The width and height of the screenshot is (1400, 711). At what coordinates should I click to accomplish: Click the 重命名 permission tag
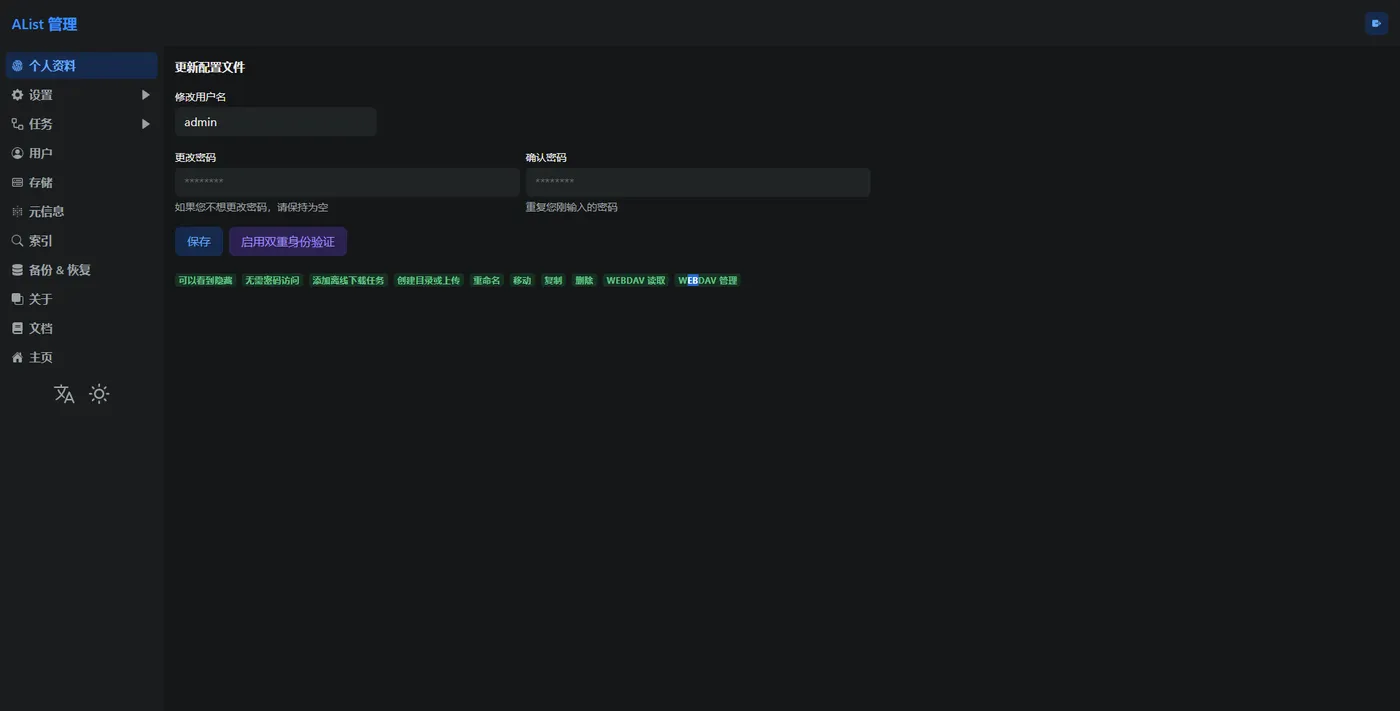(x=486, y=281)
